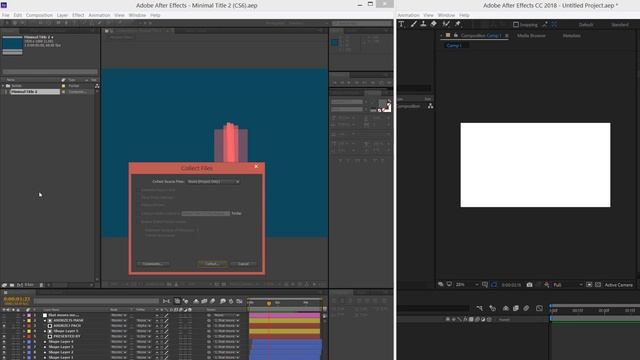Click the current-time indicator in CS6 timeline
The image size is (640, 360).
269,303
